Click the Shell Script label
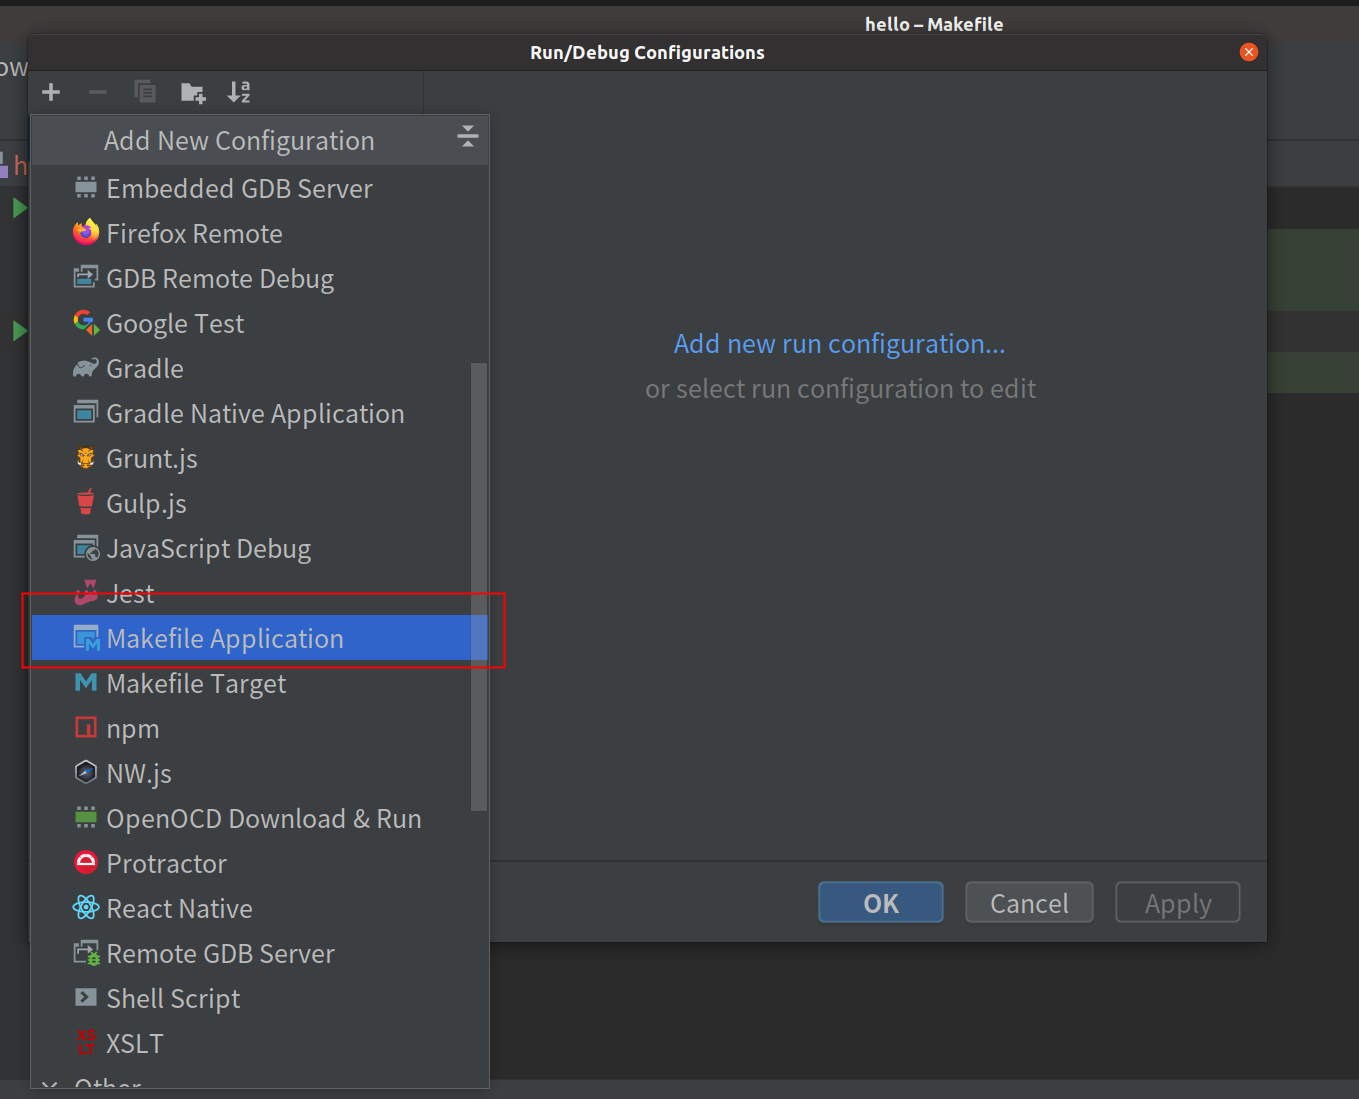Image resolution: width=1359 pixels, height=1099 pixels. point(173,999)
